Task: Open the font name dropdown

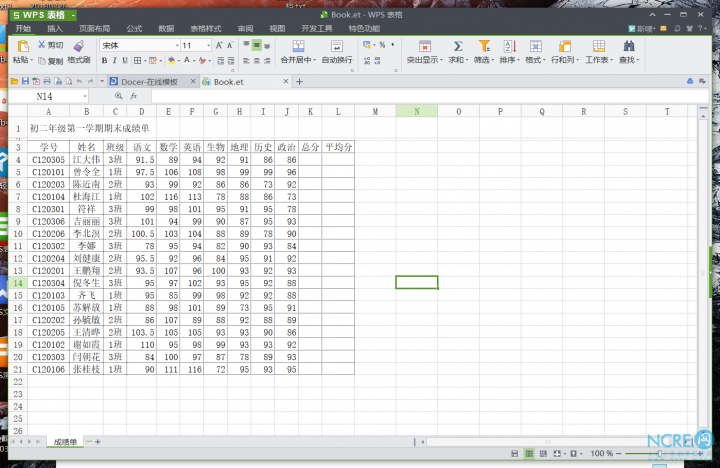Action: coord(177,45)
